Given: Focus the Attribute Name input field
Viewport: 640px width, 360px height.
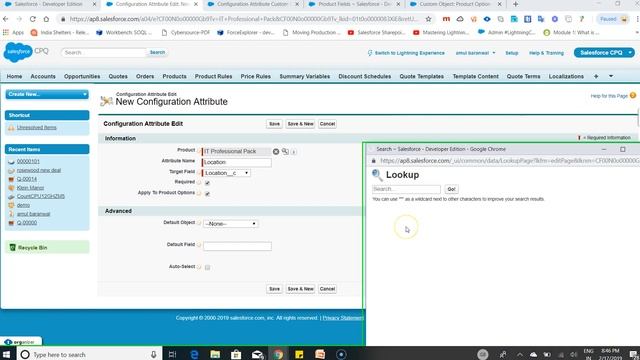Looking at the screenshot, I should tap(237, 162).
